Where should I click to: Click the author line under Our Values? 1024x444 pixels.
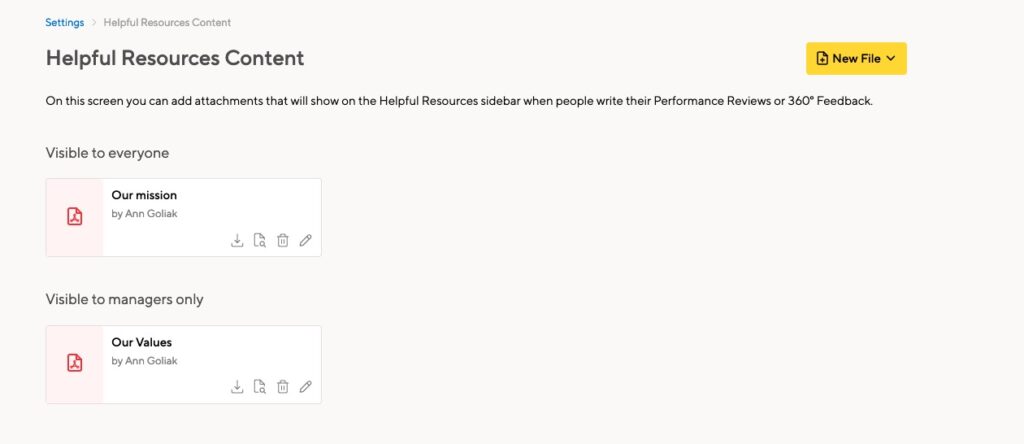pyautogui.click(x=144, y=360)
